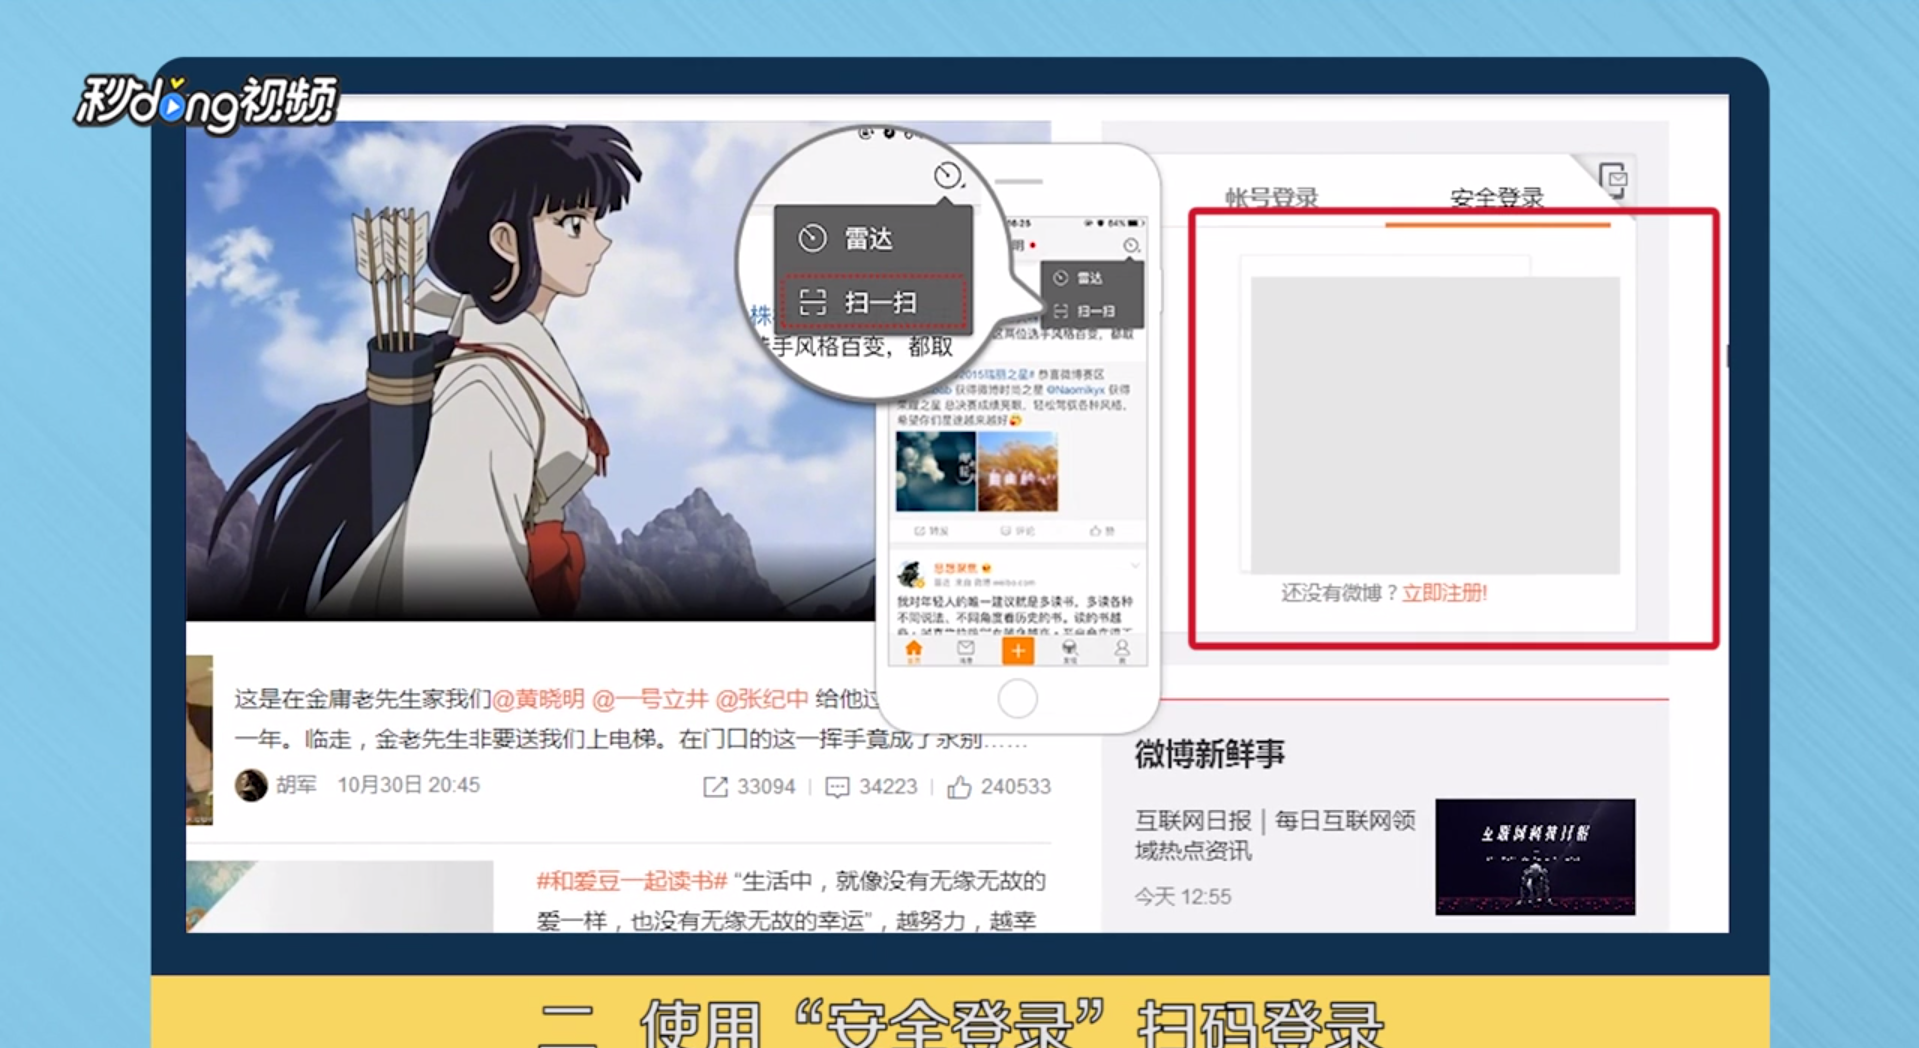This screenshot has width=1919, height=1048.
Task: Click the post time 10月30日 20:45
Action: click(408, 785)
